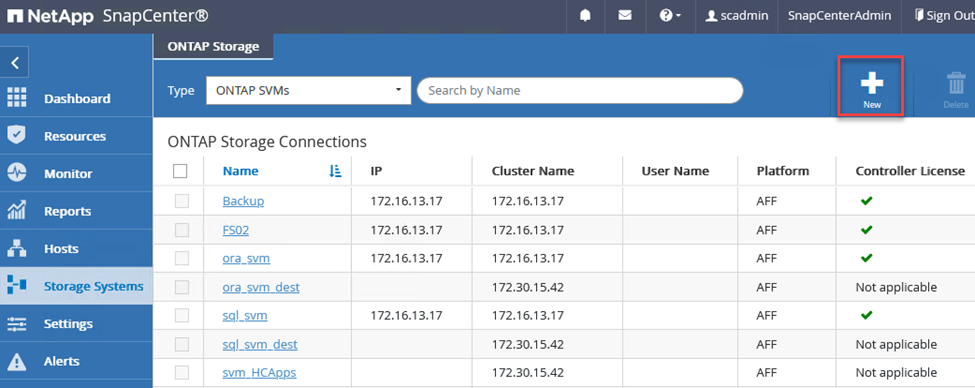Toggle the select-all checkbox in table header
The width and height of the screenshot is (975, 388).
[180, 171]
